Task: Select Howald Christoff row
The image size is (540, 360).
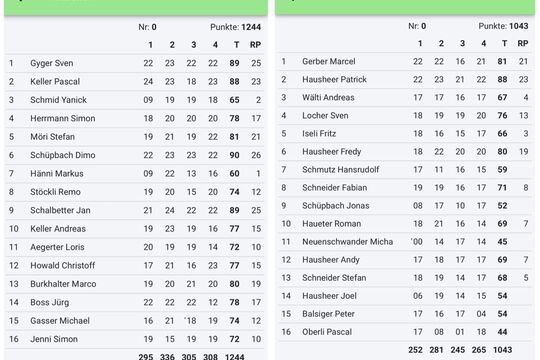Action: 135,265
